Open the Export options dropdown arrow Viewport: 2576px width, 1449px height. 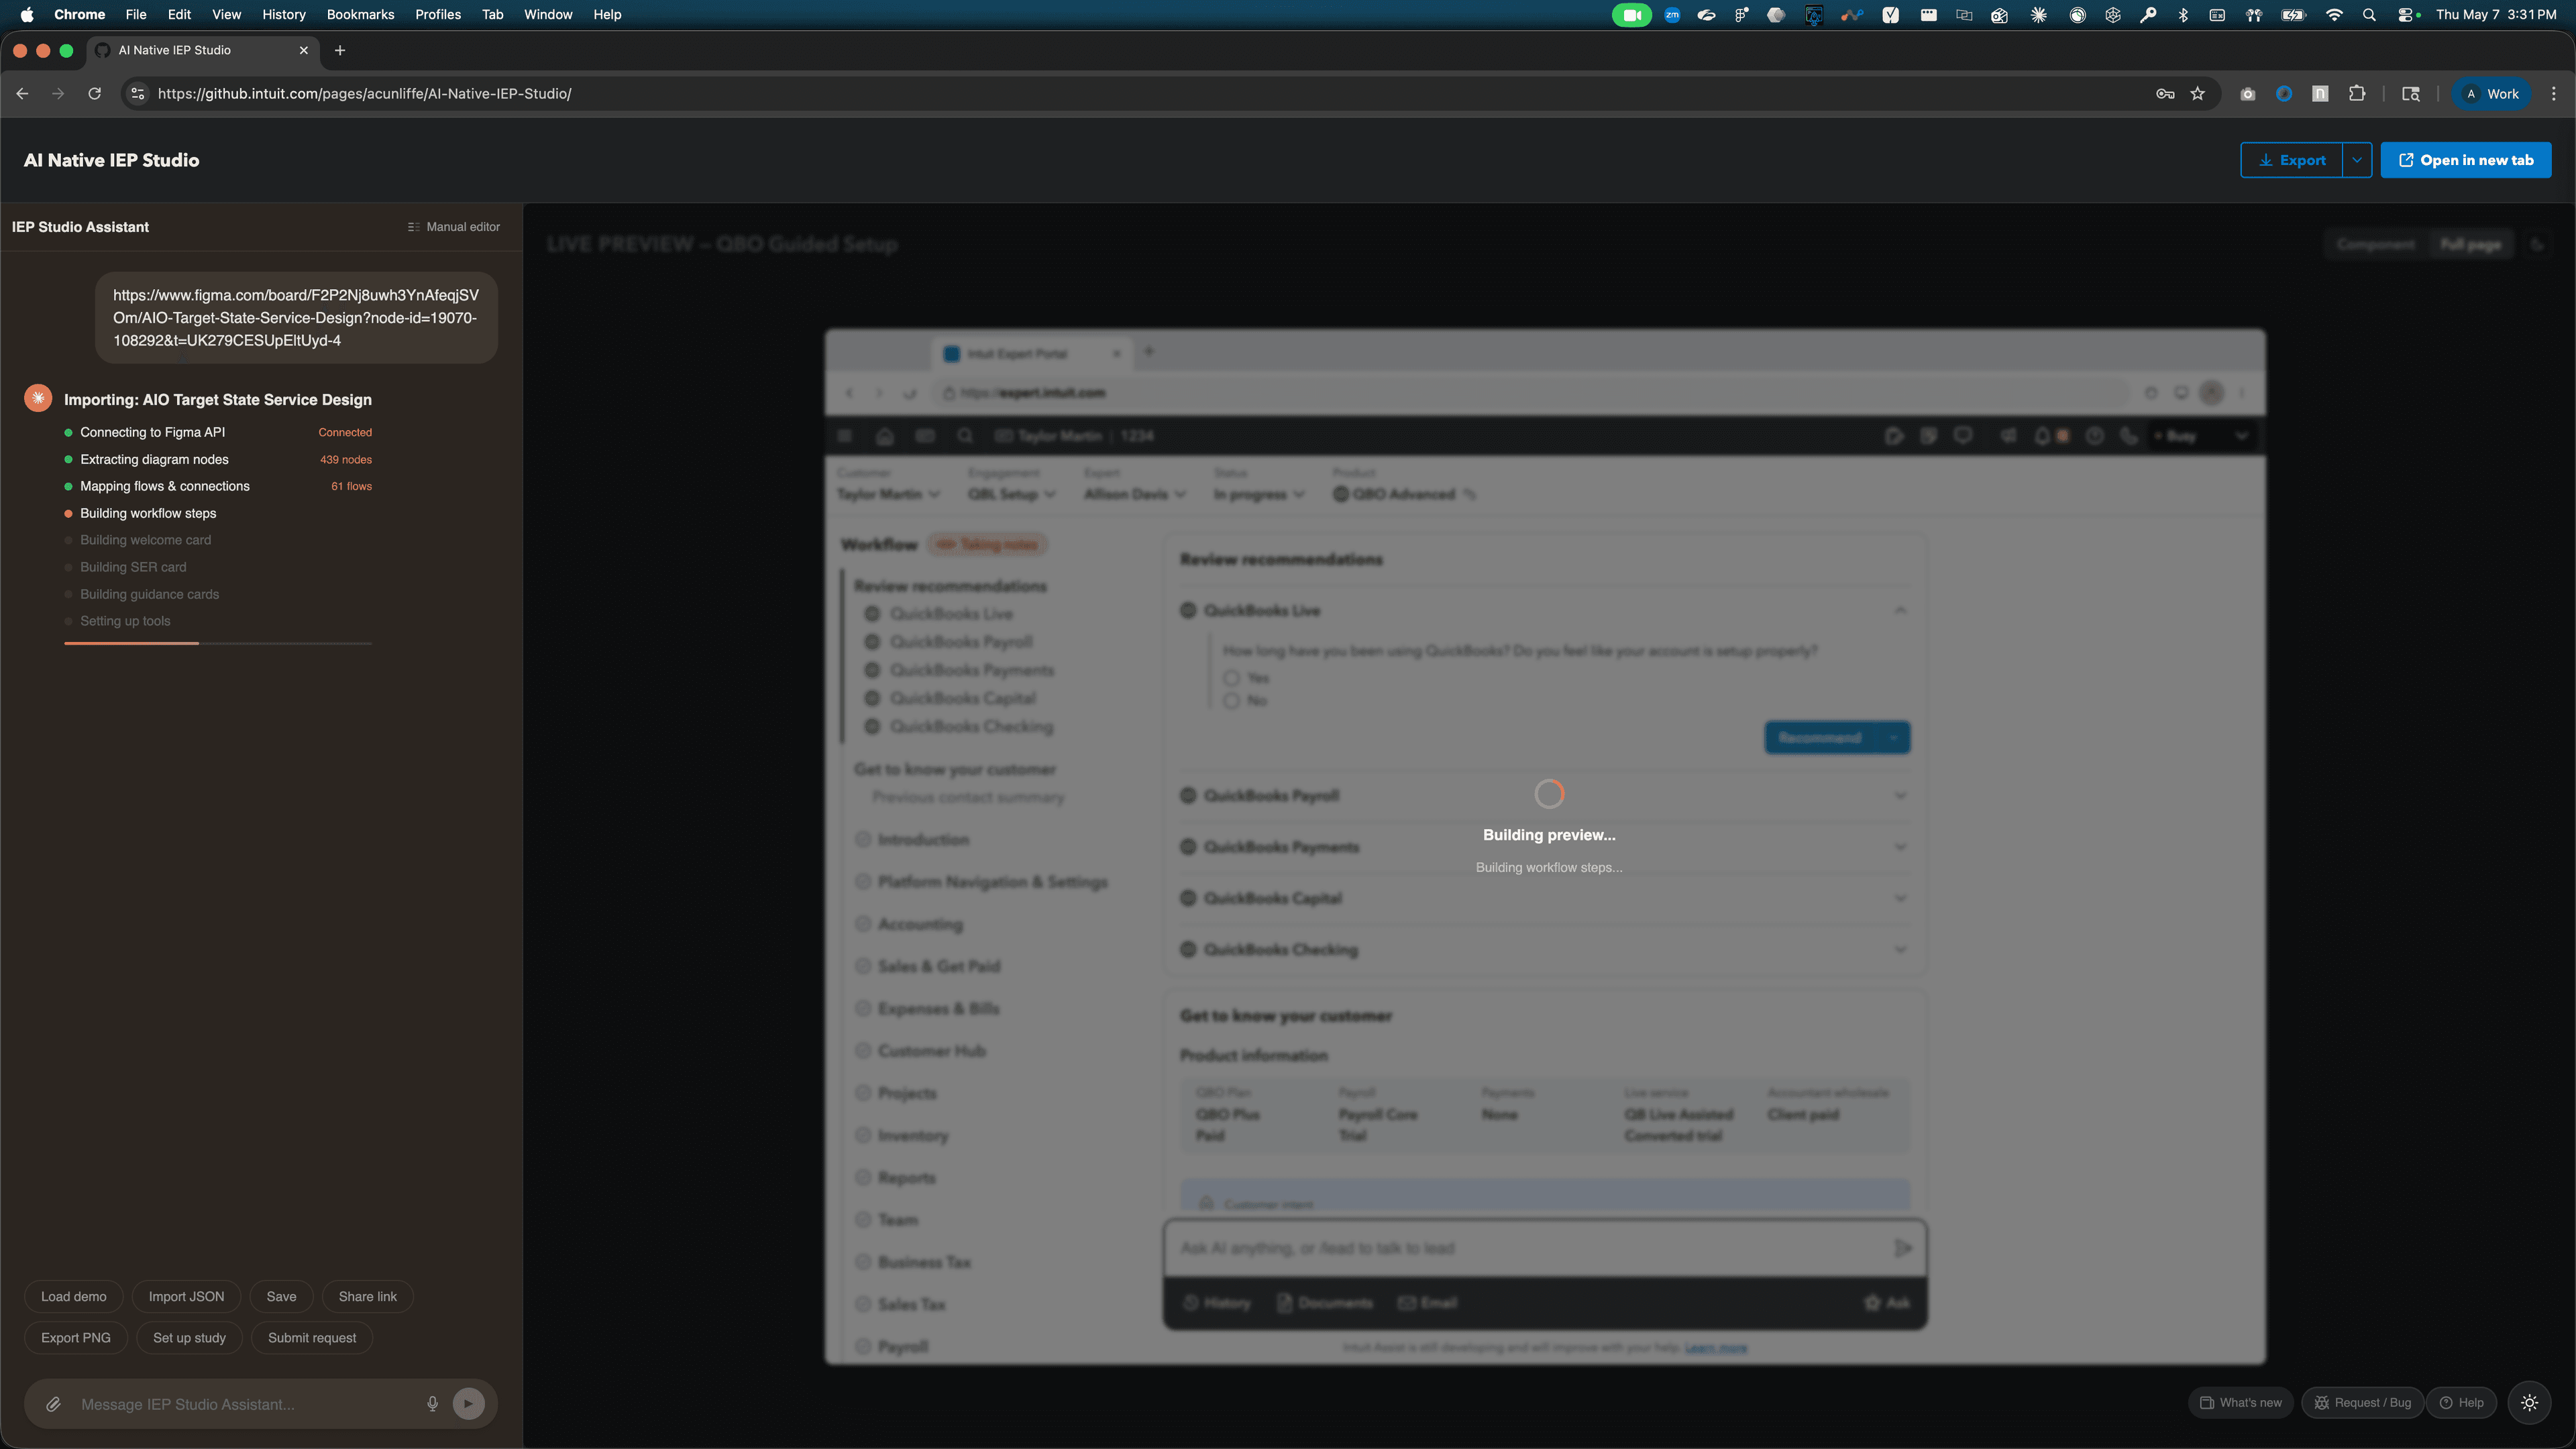click(x=2356, y=160)
